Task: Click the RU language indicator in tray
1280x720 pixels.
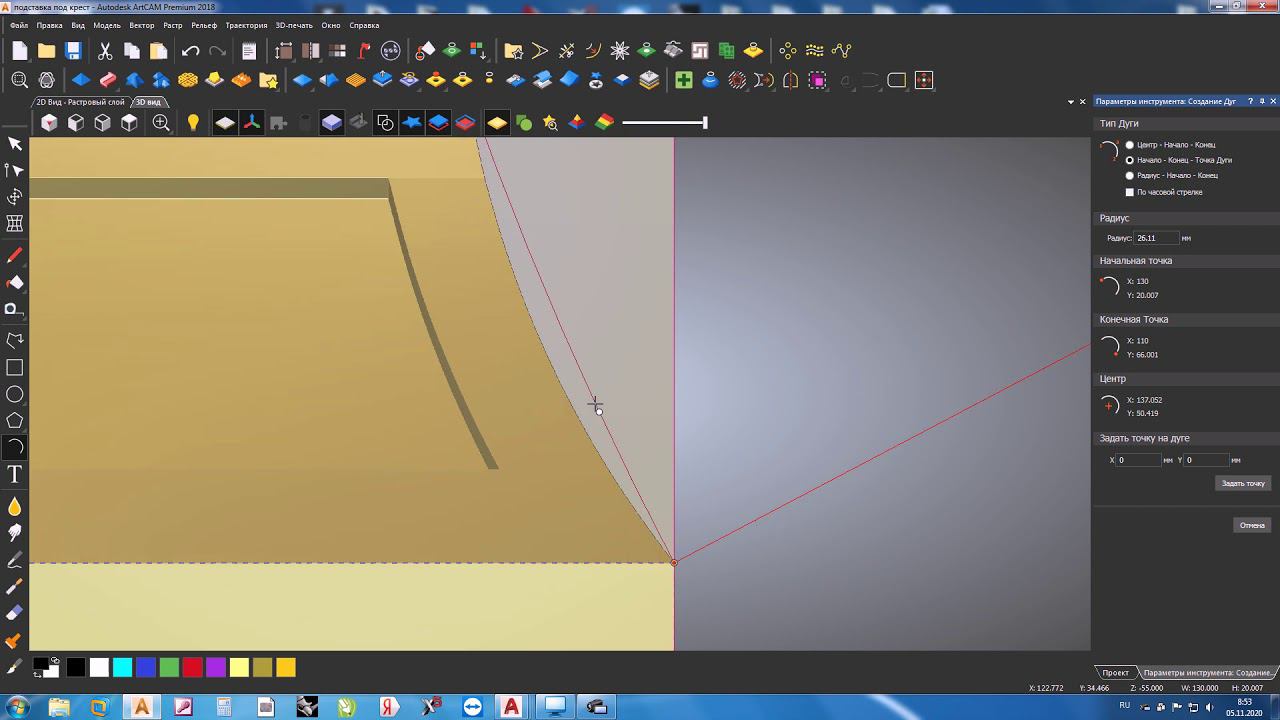Action: click(1125, 705)
